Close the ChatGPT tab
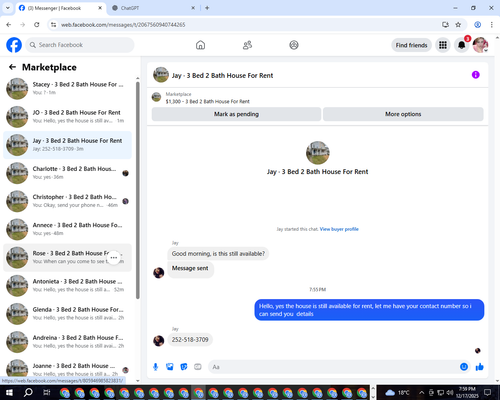This screenshot has width=500, height=400. point(193,8)
